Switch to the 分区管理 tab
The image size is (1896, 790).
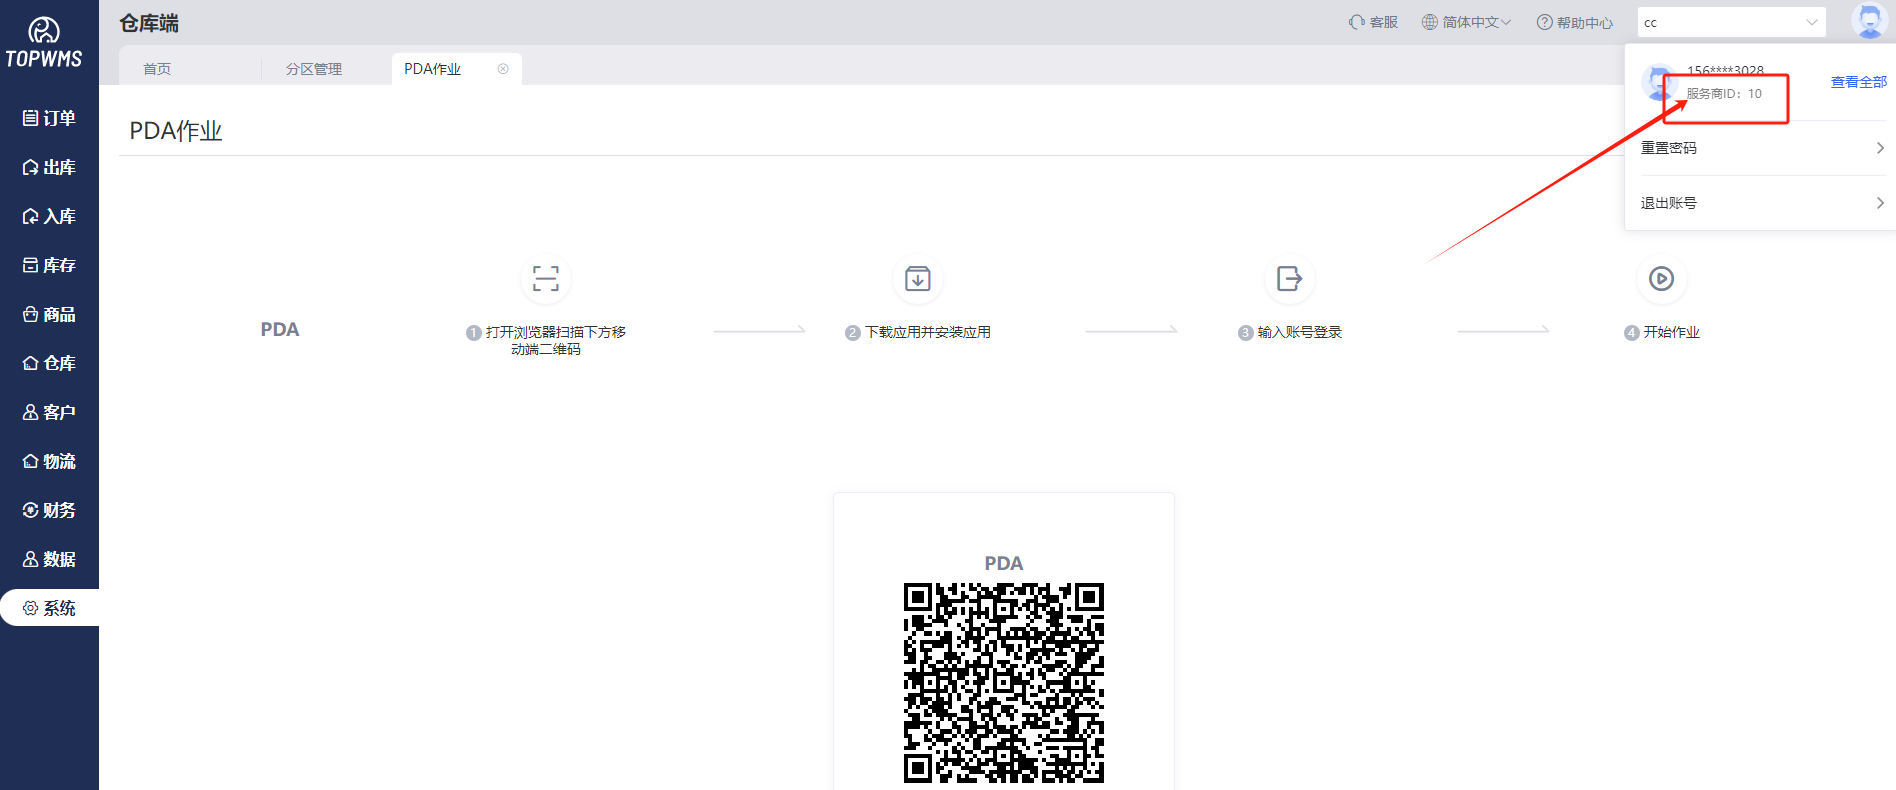314,69
